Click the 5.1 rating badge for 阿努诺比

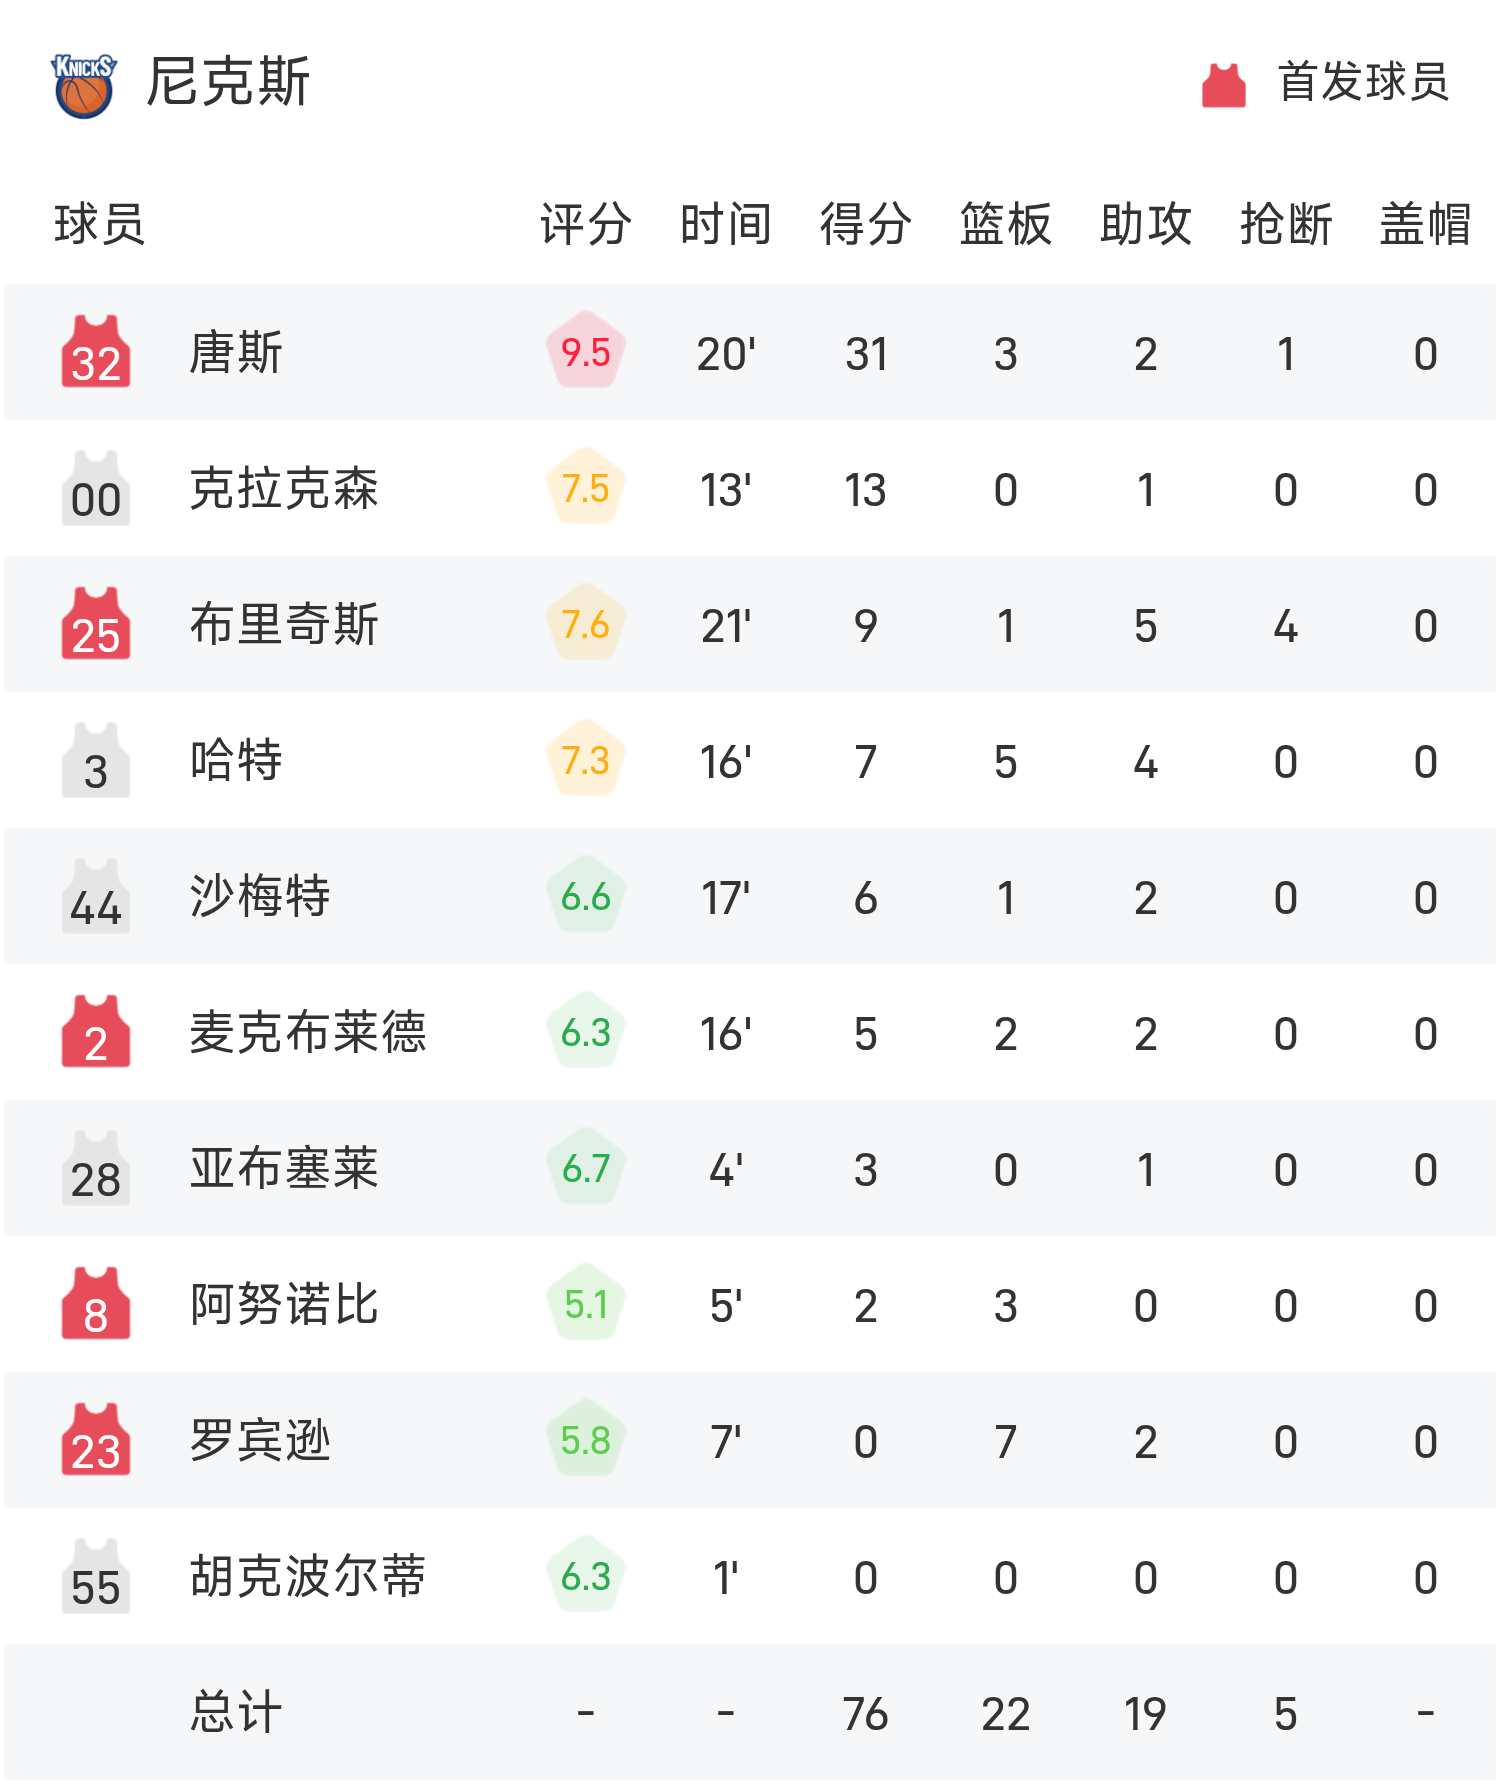click(x=586, y=1305)
